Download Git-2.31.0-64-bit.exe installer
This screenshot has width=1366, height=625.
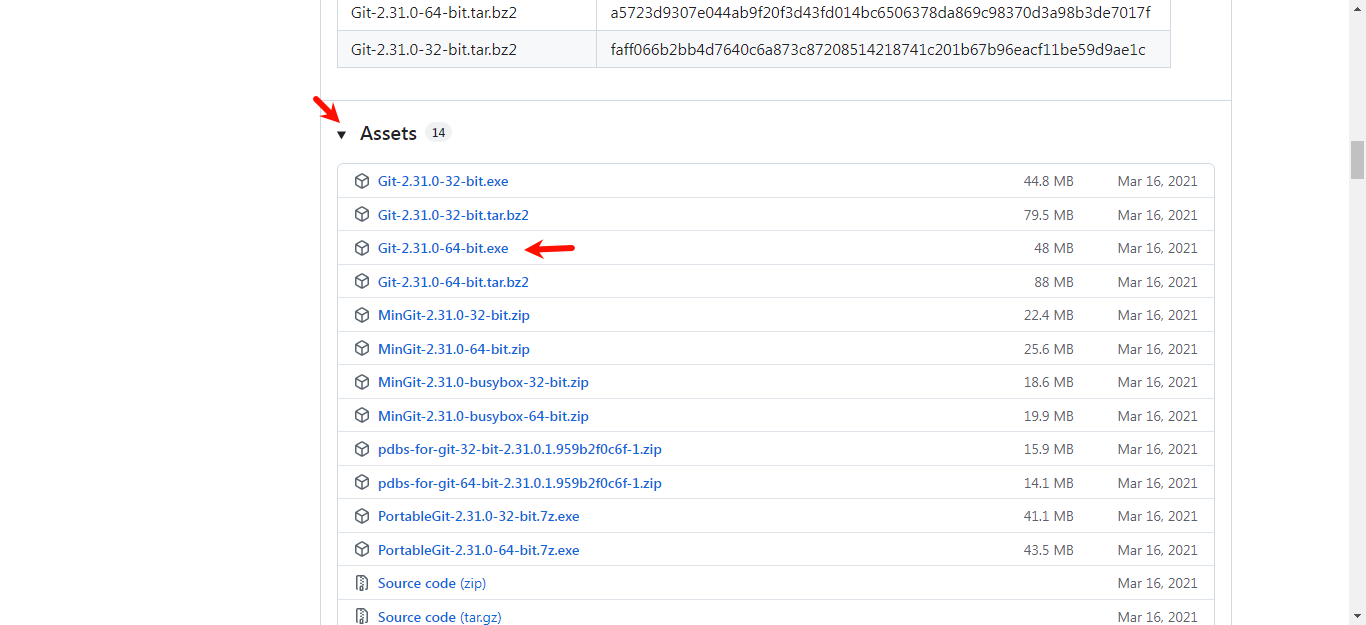click(x=443, y=248)
